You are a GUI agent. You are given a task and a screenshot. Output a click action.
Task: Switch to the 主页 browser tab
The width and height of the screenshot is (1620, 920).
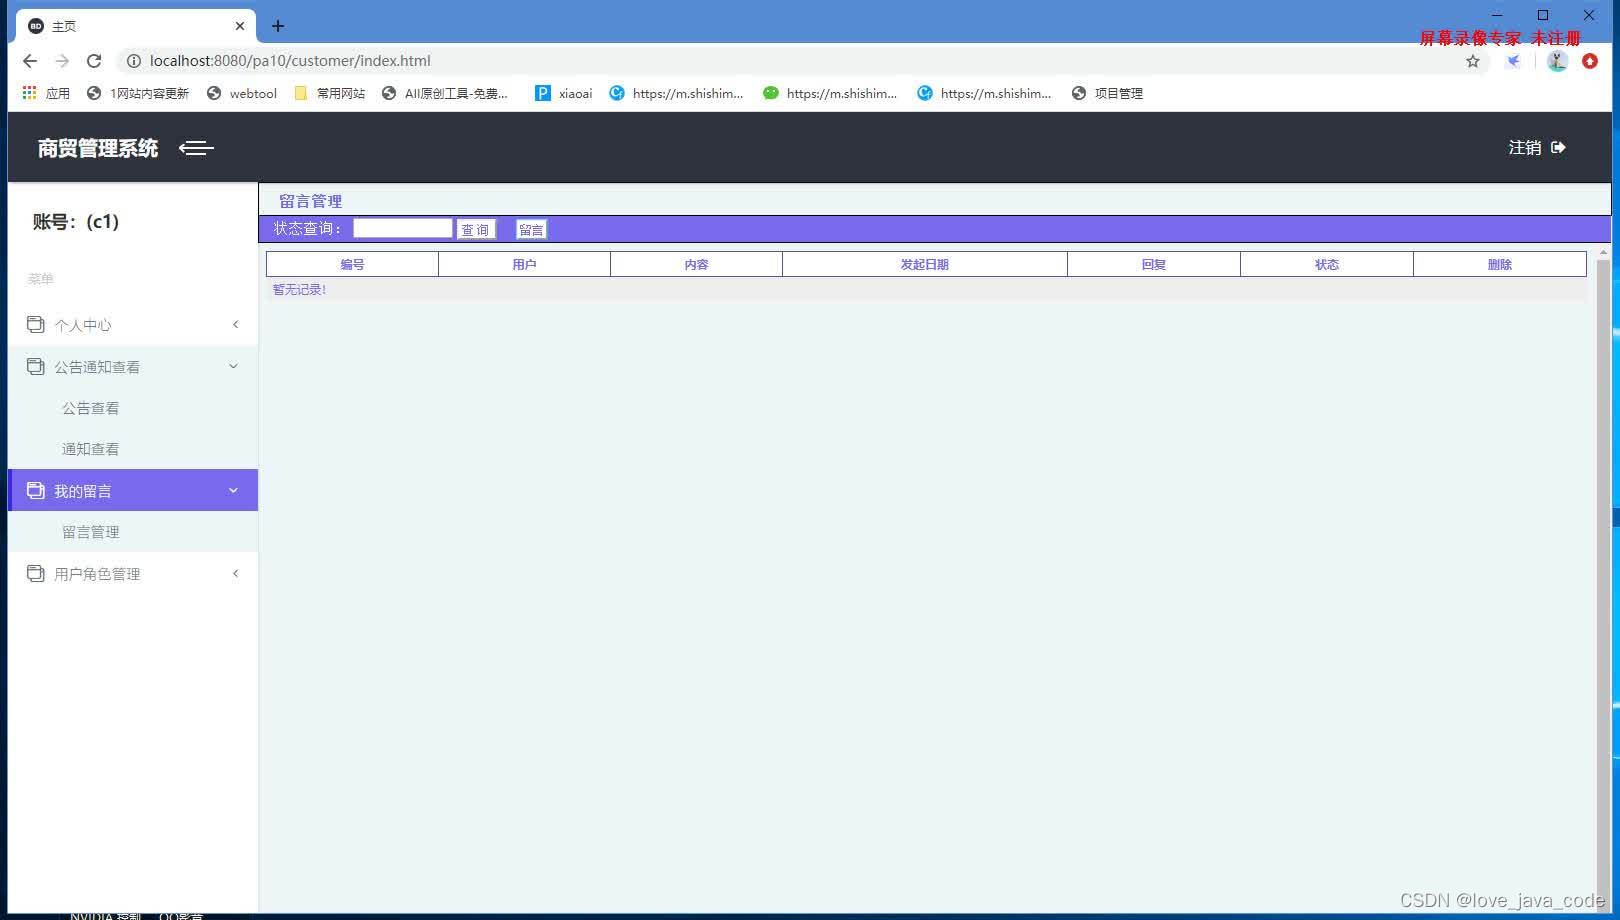(x=136, y=26)
